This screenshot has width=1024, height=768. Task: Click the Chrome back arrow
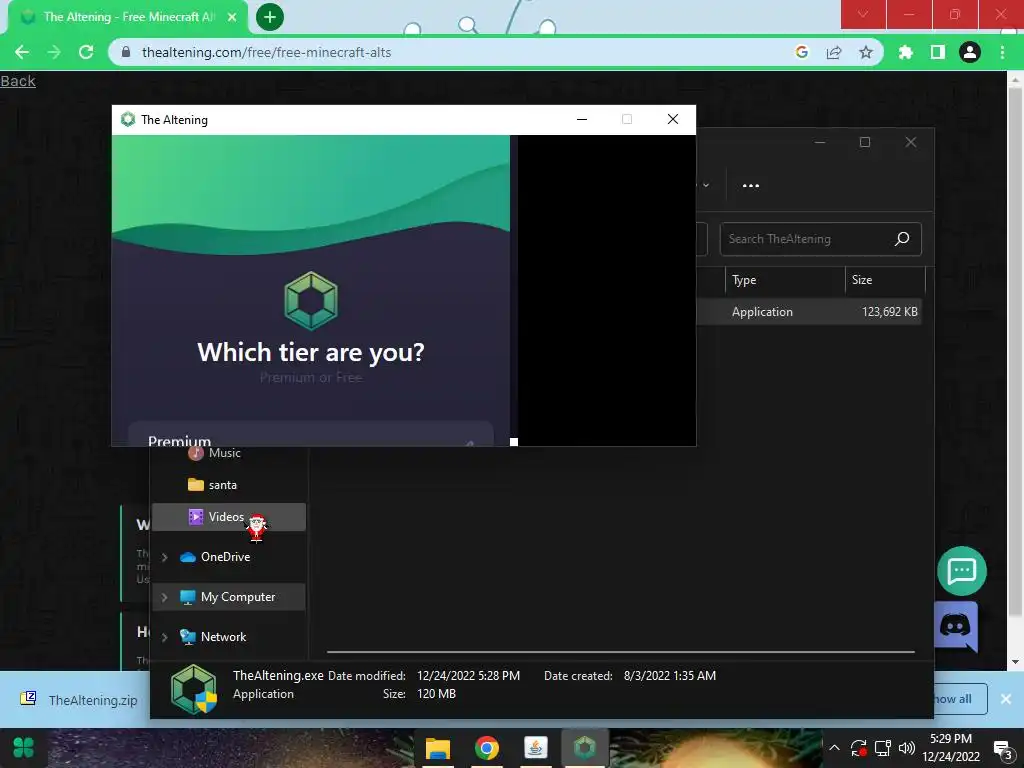click(x=22, y=52)
